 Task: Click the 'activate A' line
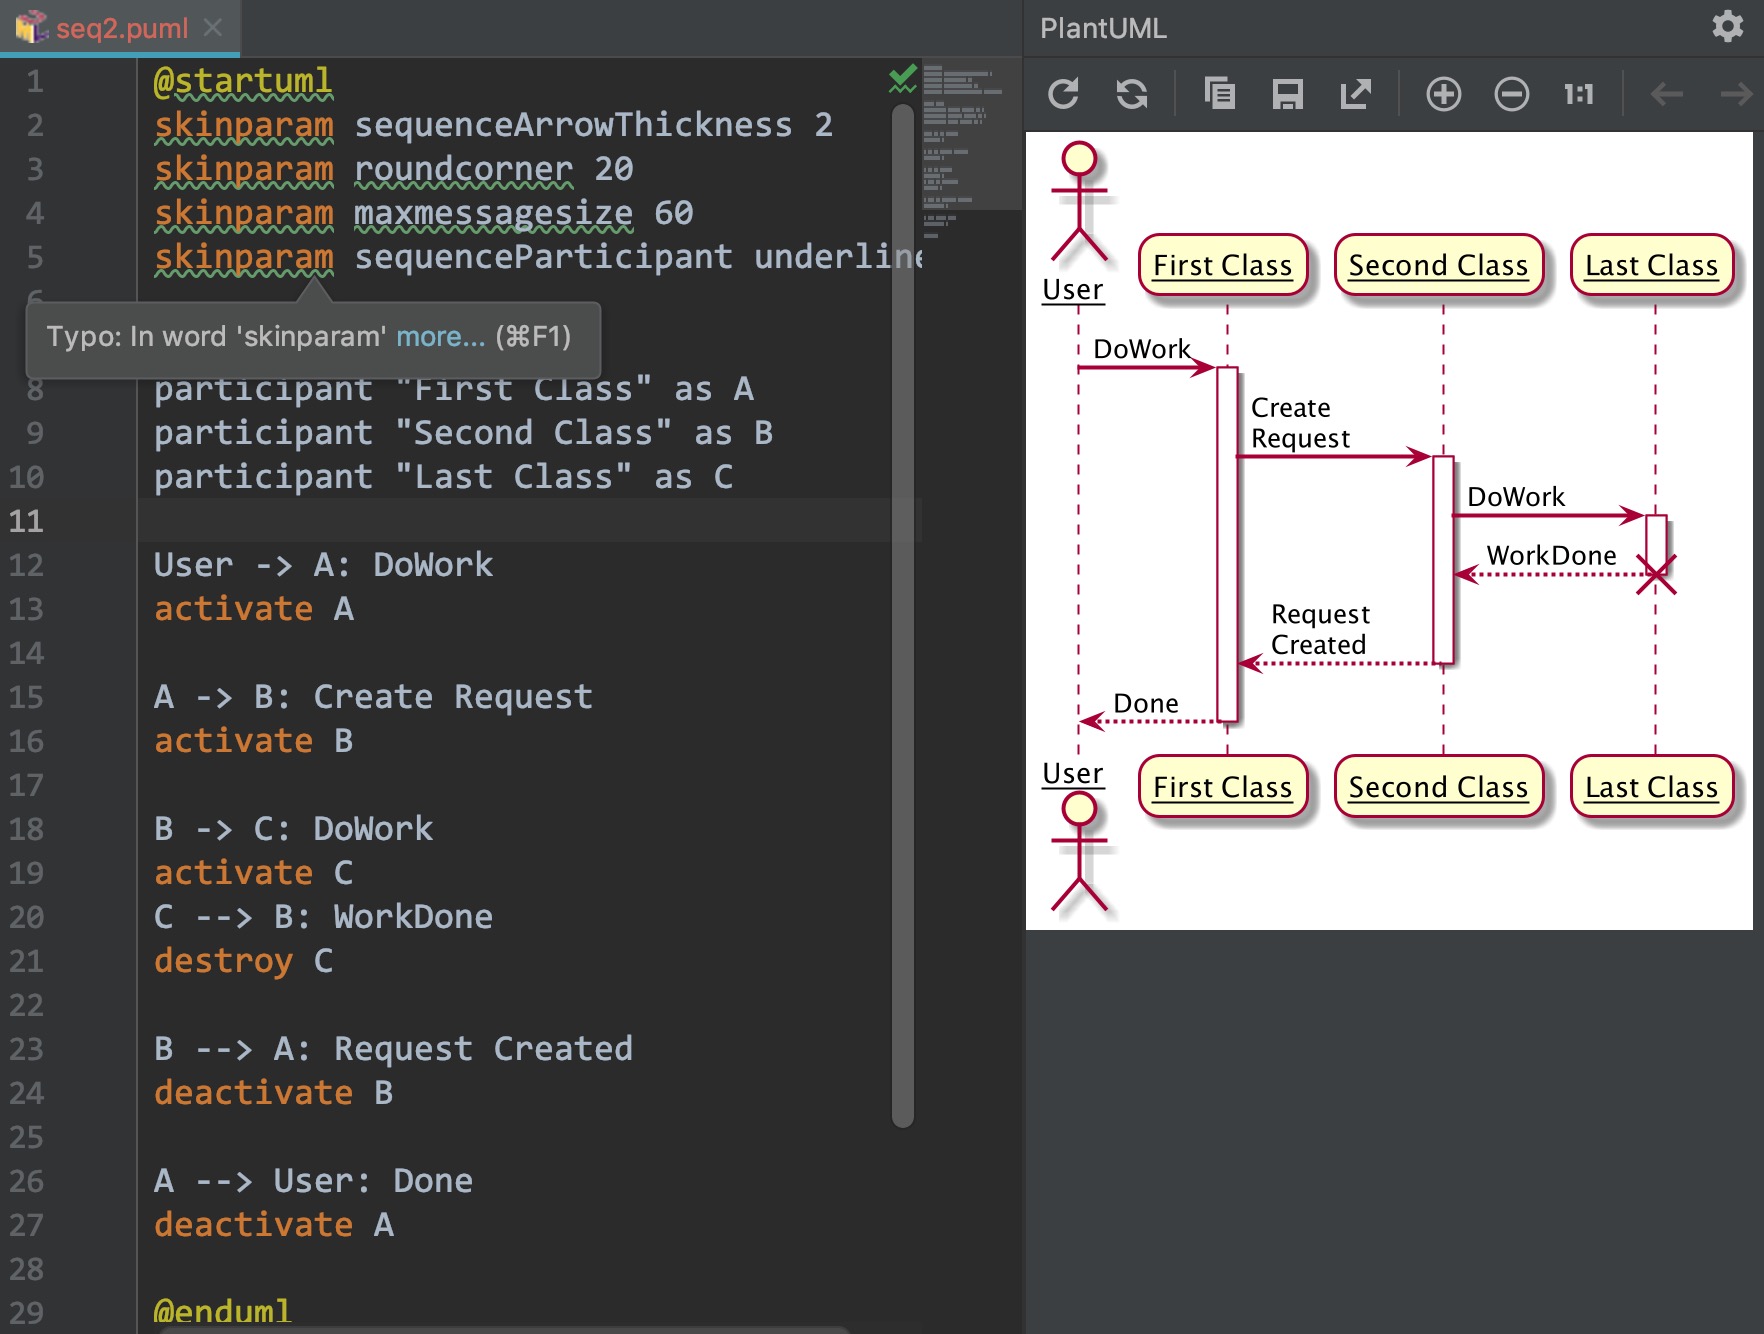[253, 609]
